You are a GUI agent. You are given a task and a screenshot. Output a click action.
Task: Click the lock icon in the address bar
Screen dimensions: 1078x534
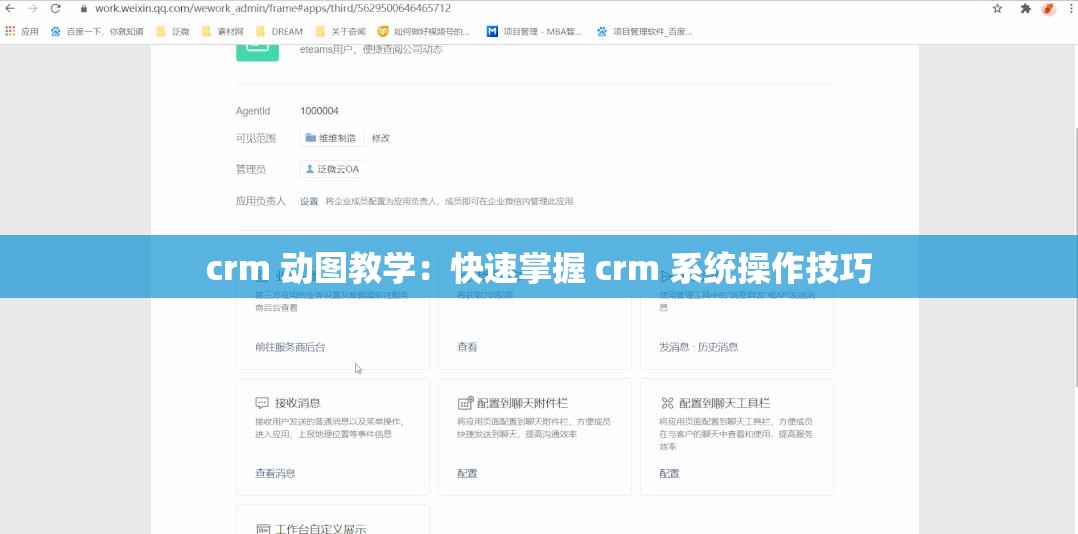tap(84, 9)
